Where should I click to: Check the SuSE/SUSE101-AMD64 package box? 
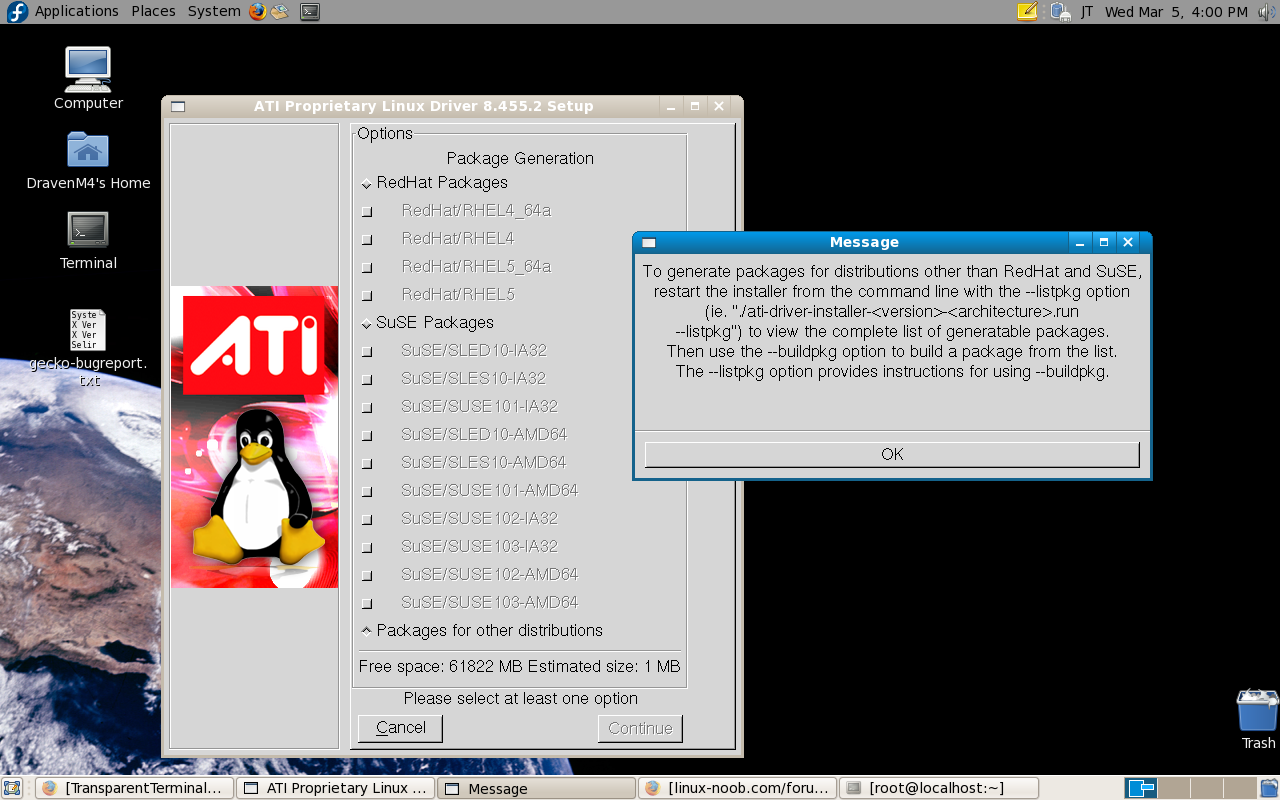click(x=367, y=491)
